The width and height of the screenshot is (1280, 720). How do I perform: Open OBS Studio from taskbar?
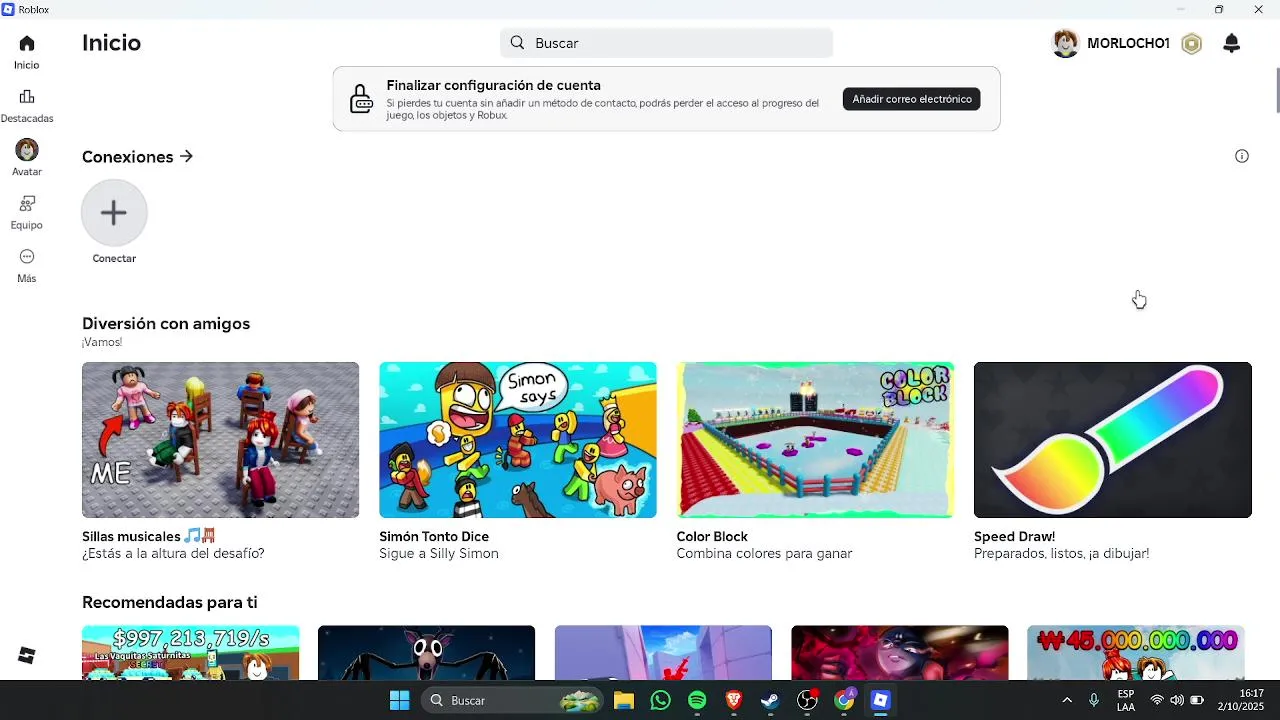(807, 700)
